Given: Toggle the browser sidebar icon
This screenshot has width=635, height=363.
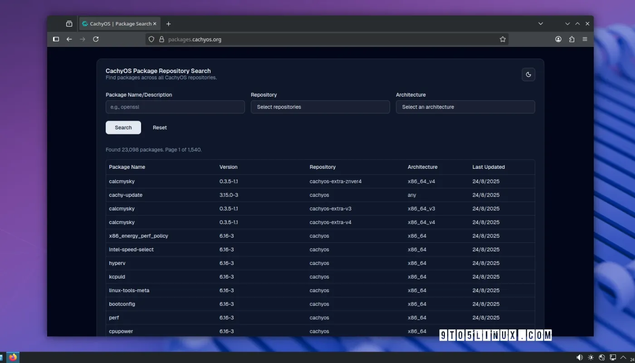Looking at the screenshot, I should [56, 39].
